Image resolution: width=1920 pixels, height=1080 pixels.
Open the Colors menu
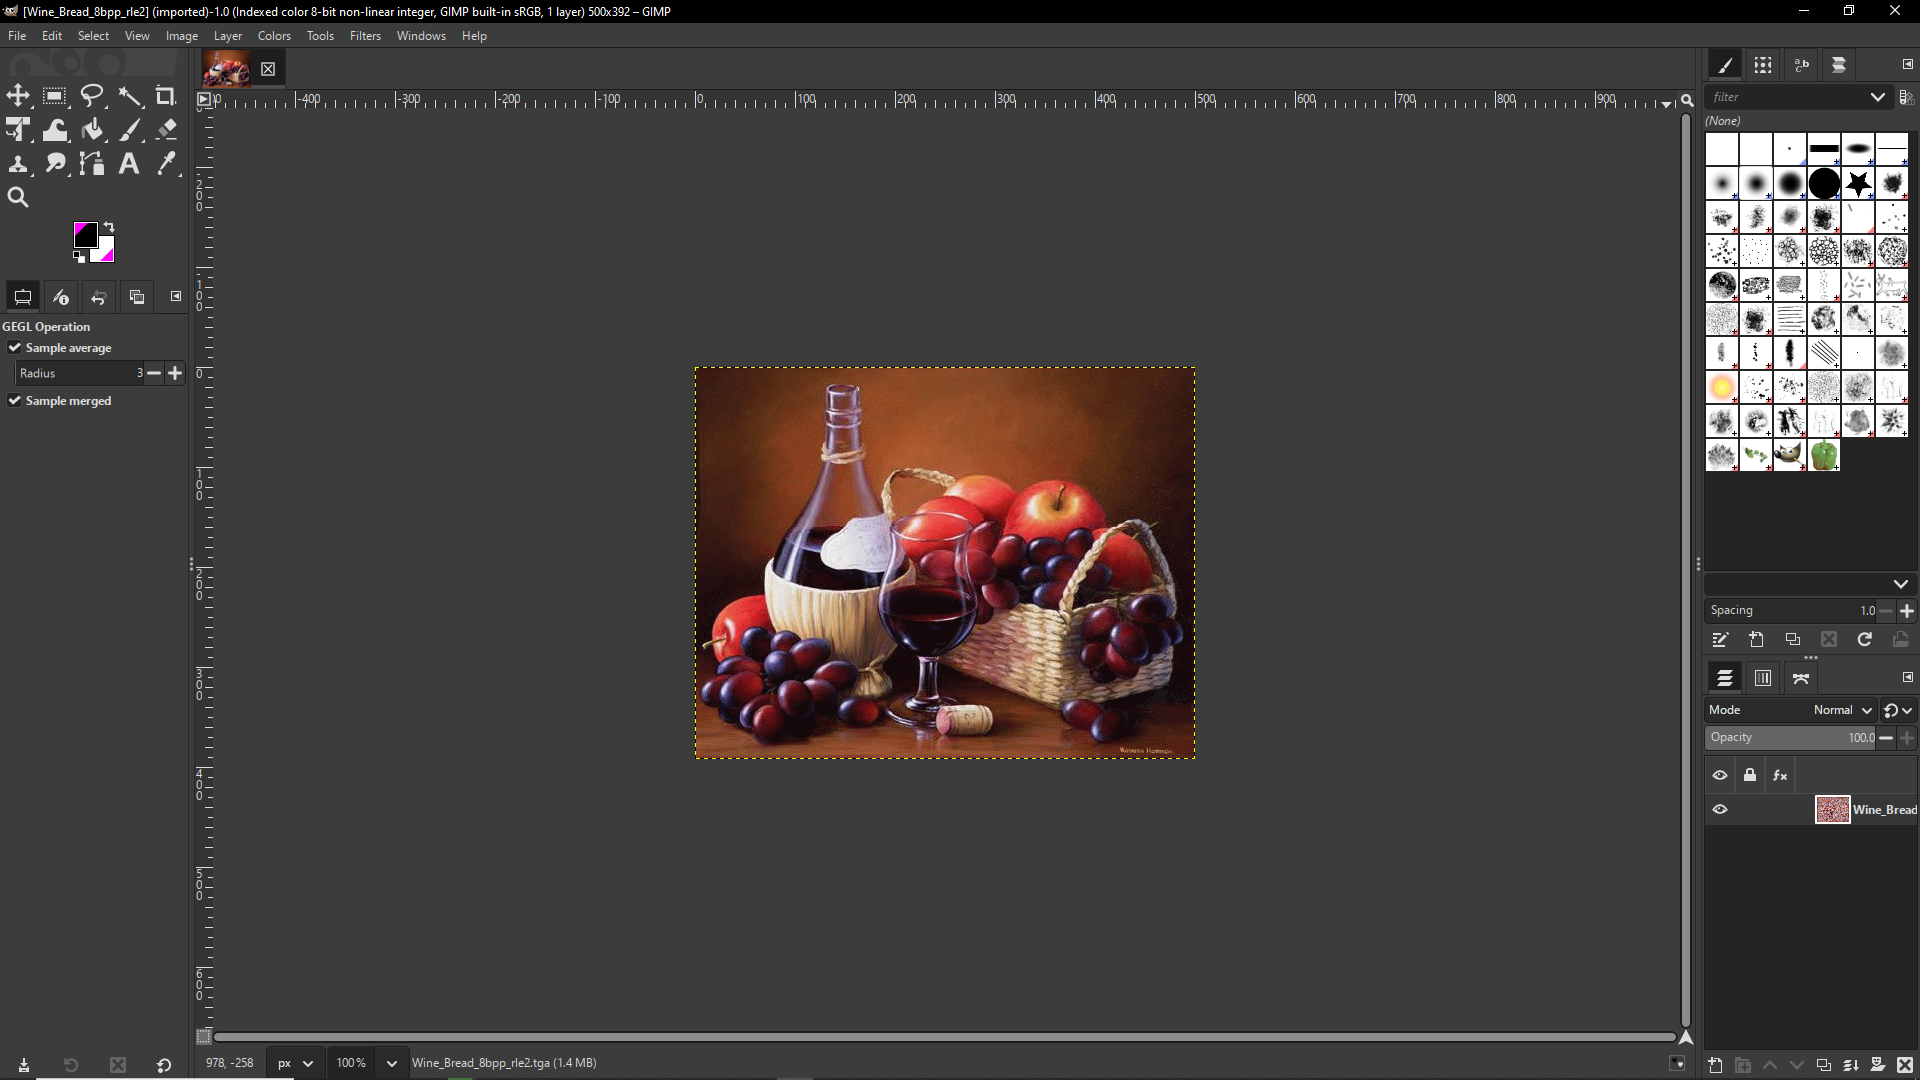274,36
